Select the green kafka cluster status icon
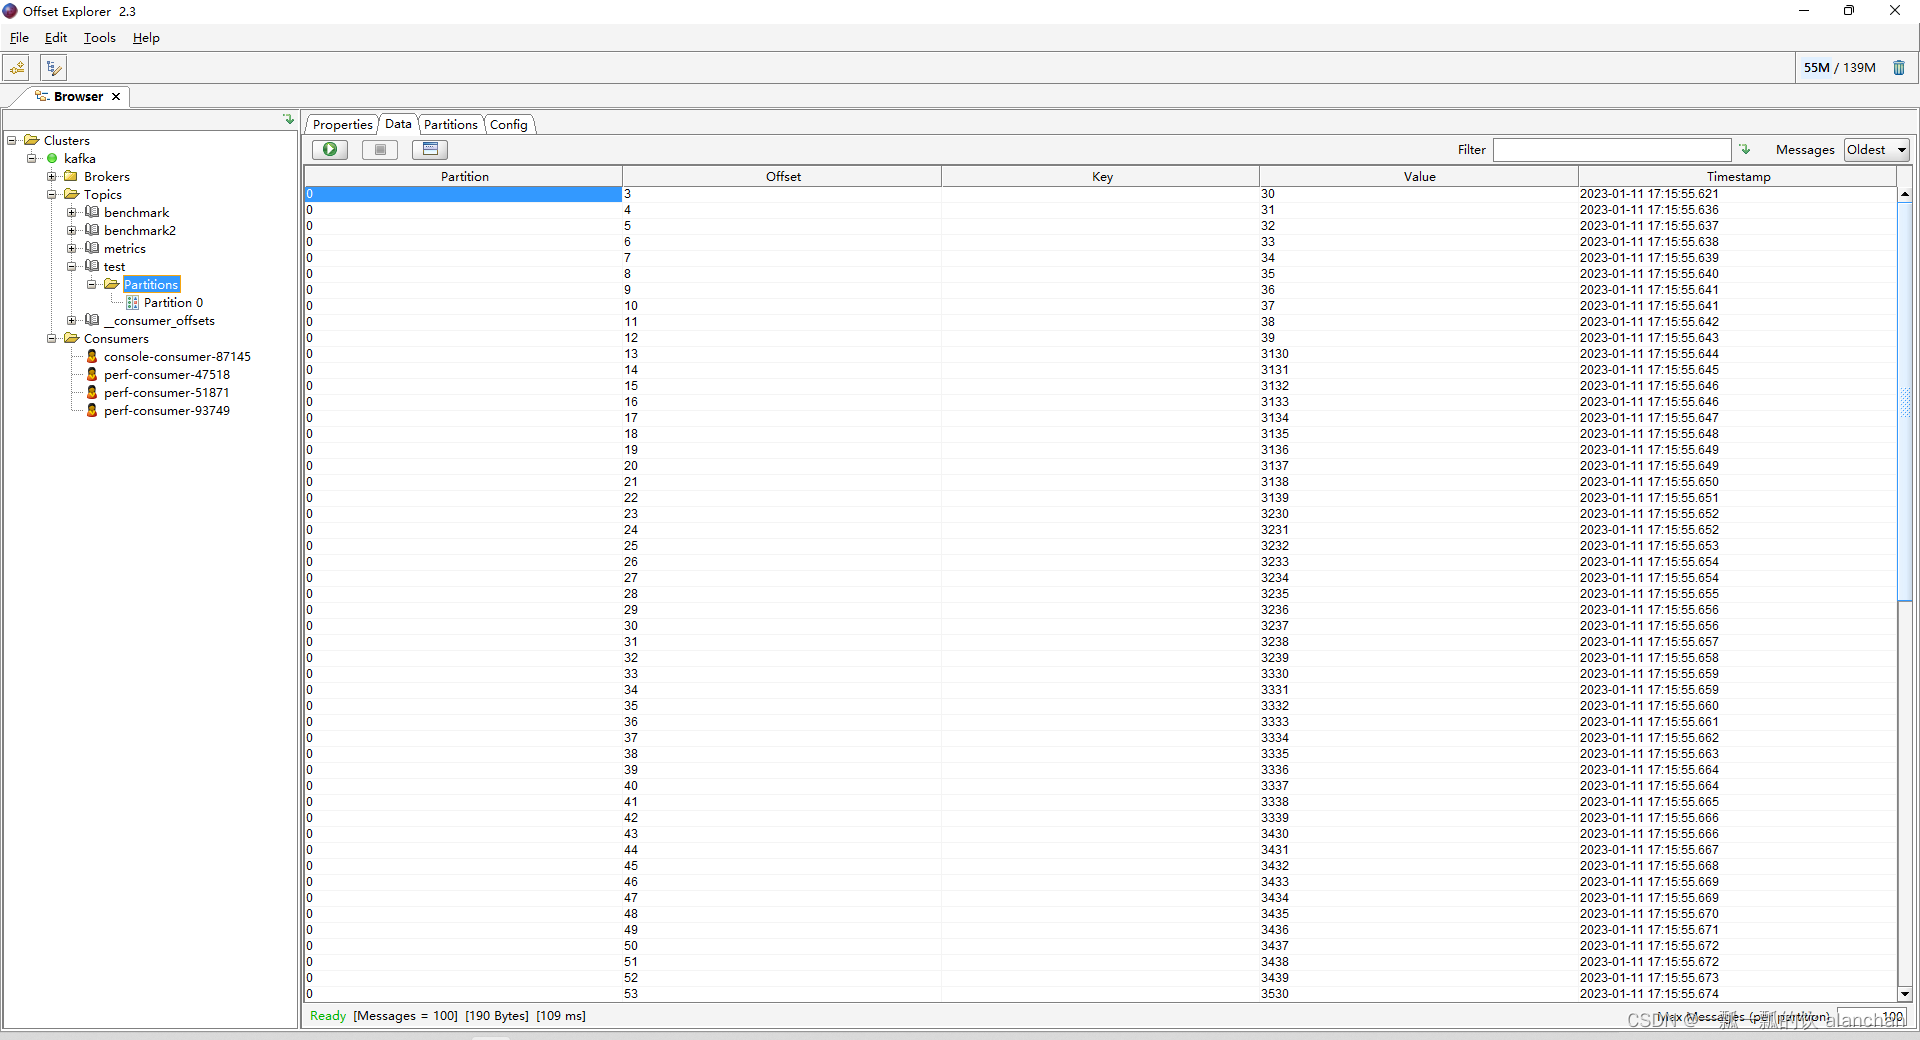The image size is (1920, 1040). (52, 159)
